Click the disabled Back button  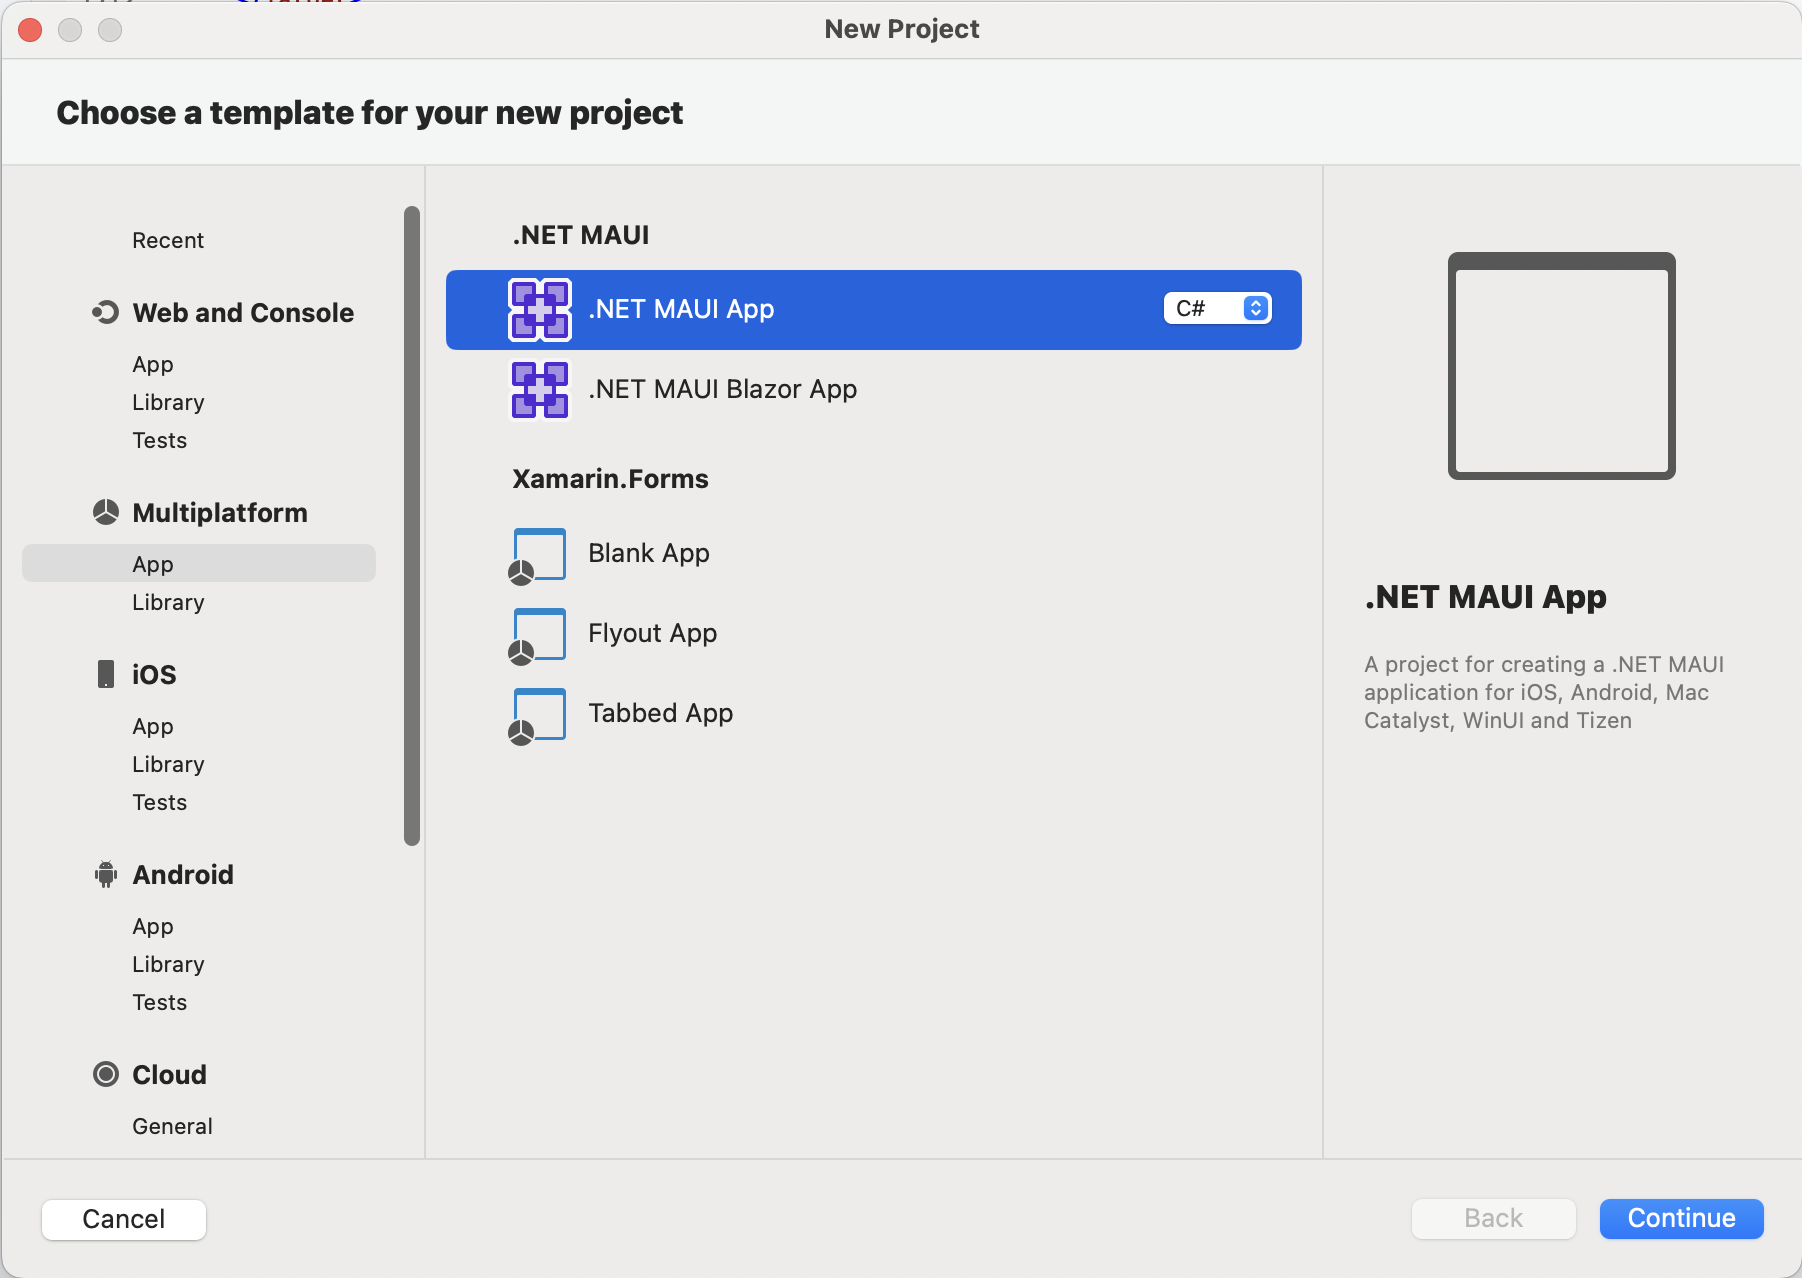(1493, 1219)
